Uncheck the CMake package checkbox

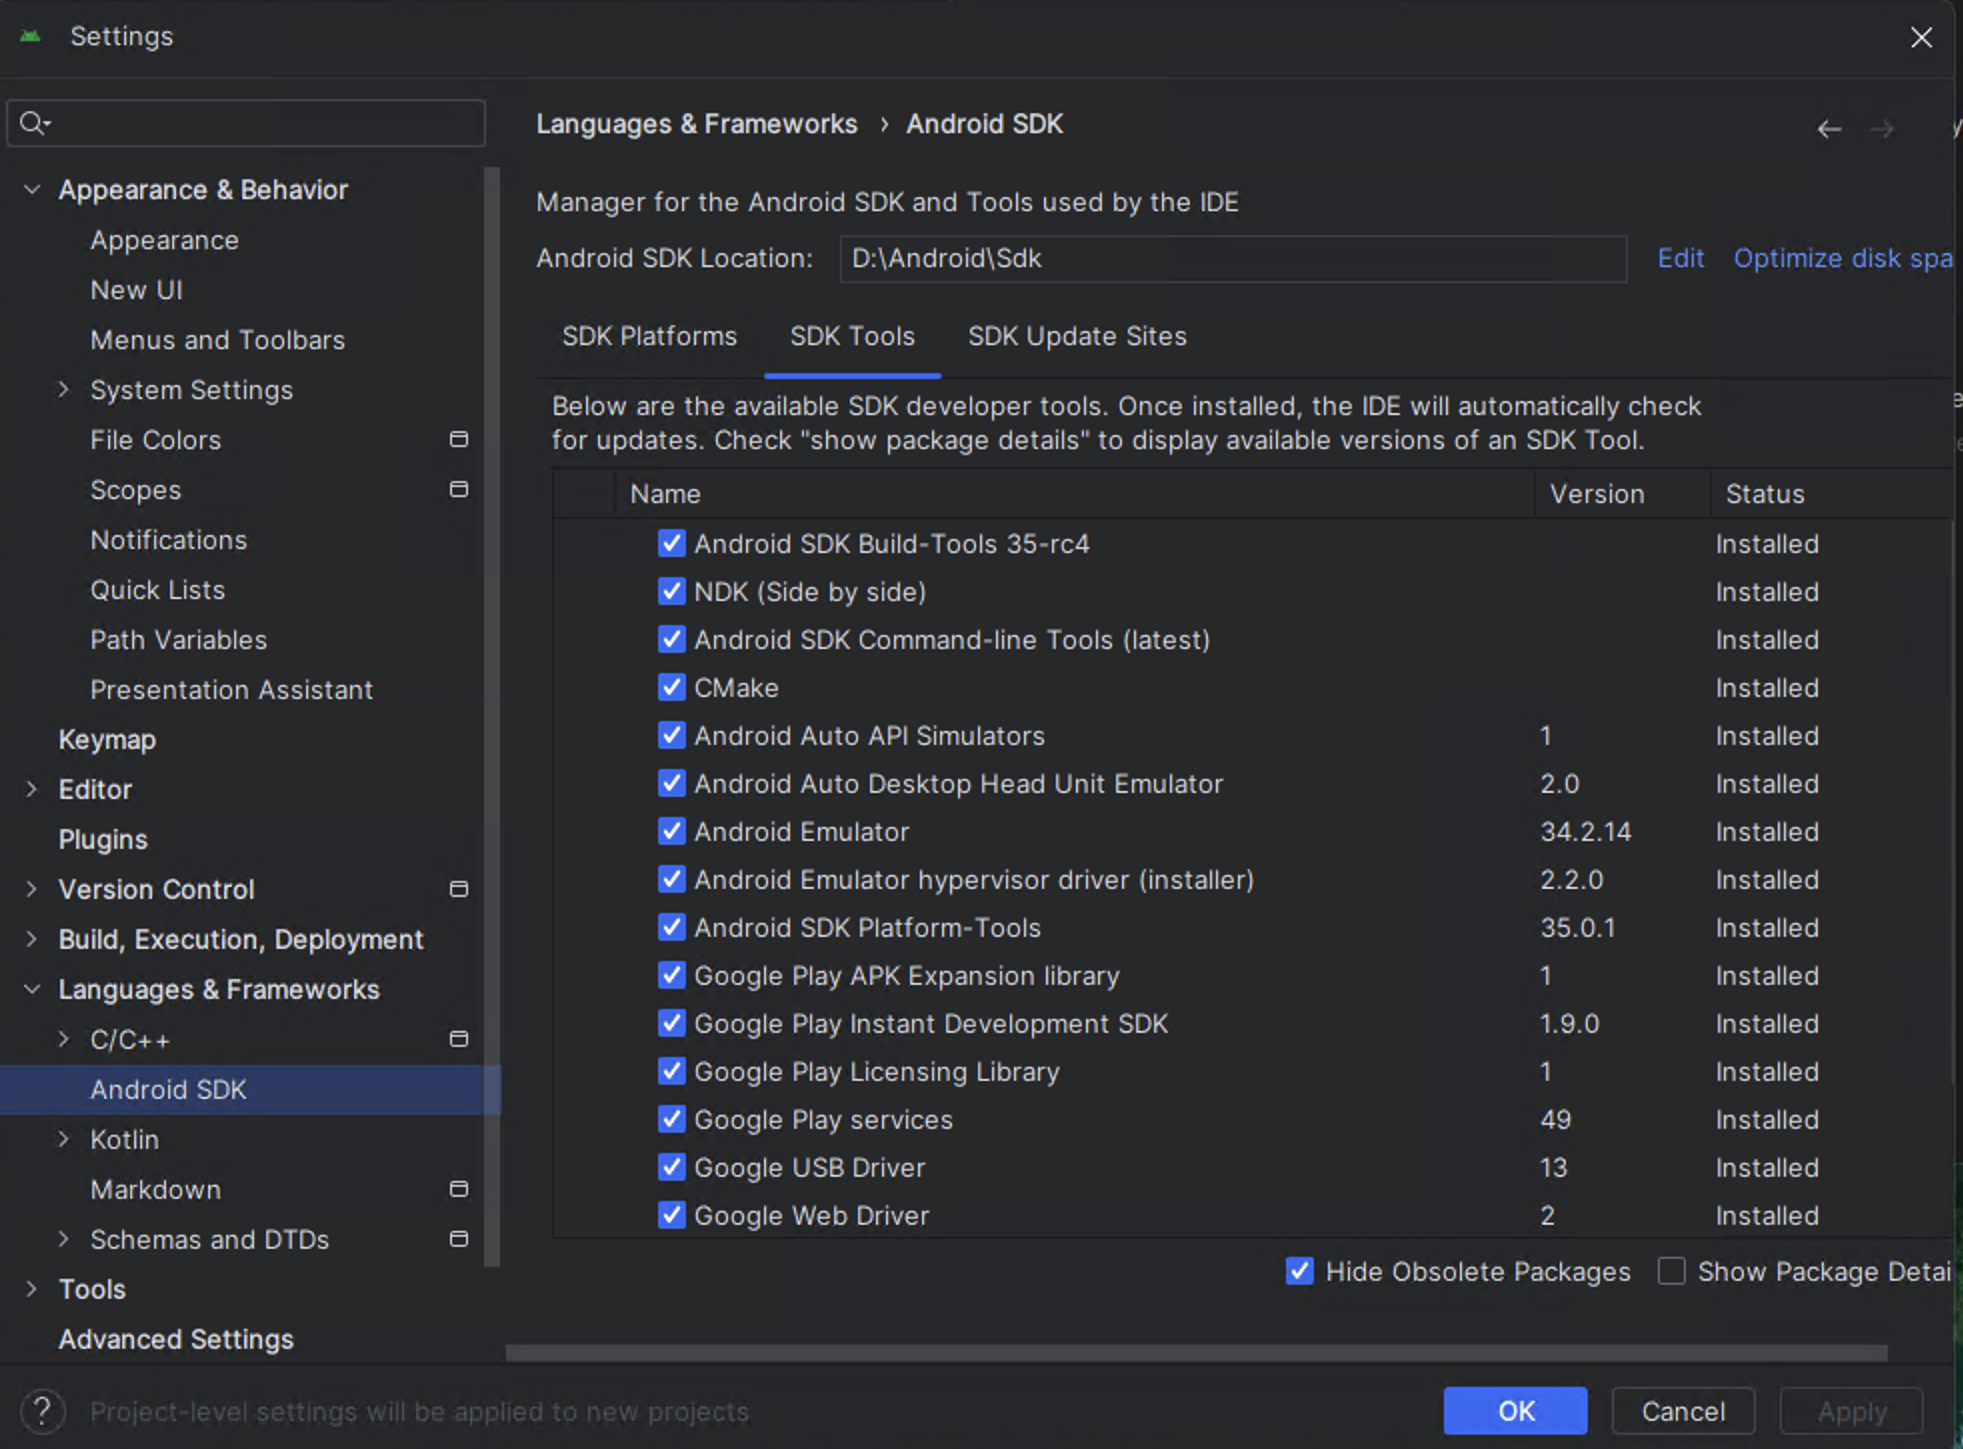tap(671, 687)
